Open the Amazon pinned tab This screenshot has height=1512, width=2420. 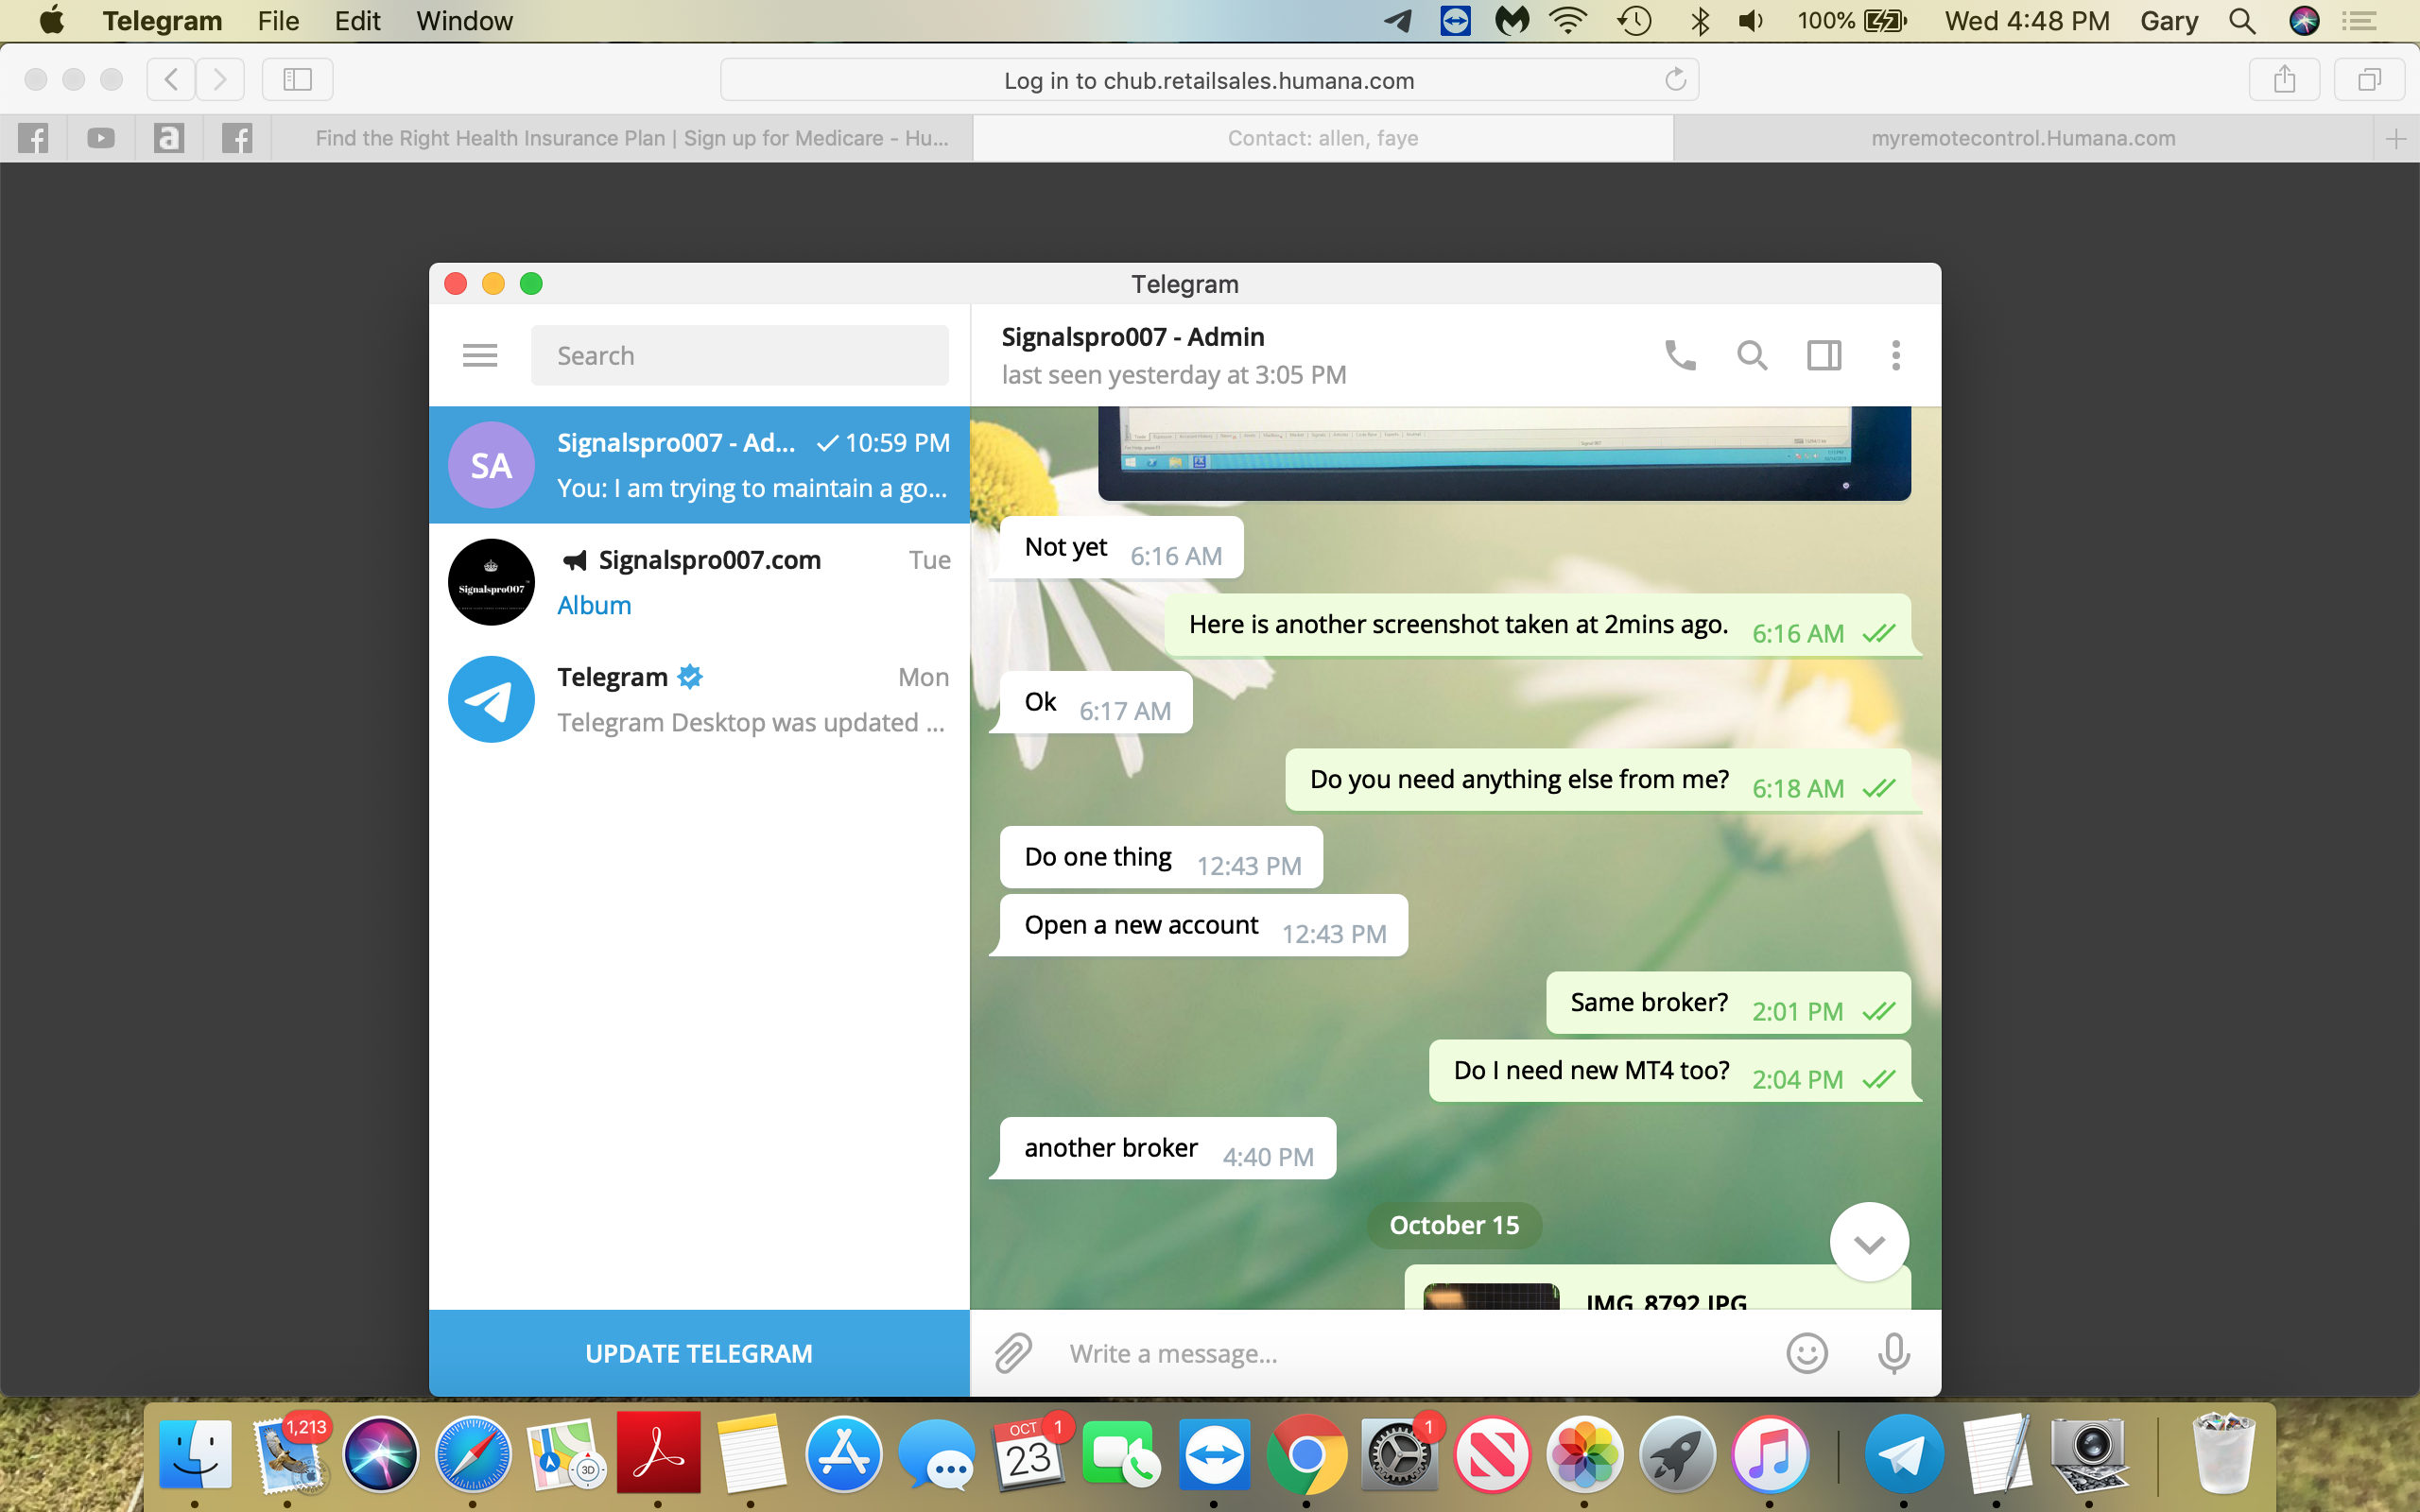point(169,138)
